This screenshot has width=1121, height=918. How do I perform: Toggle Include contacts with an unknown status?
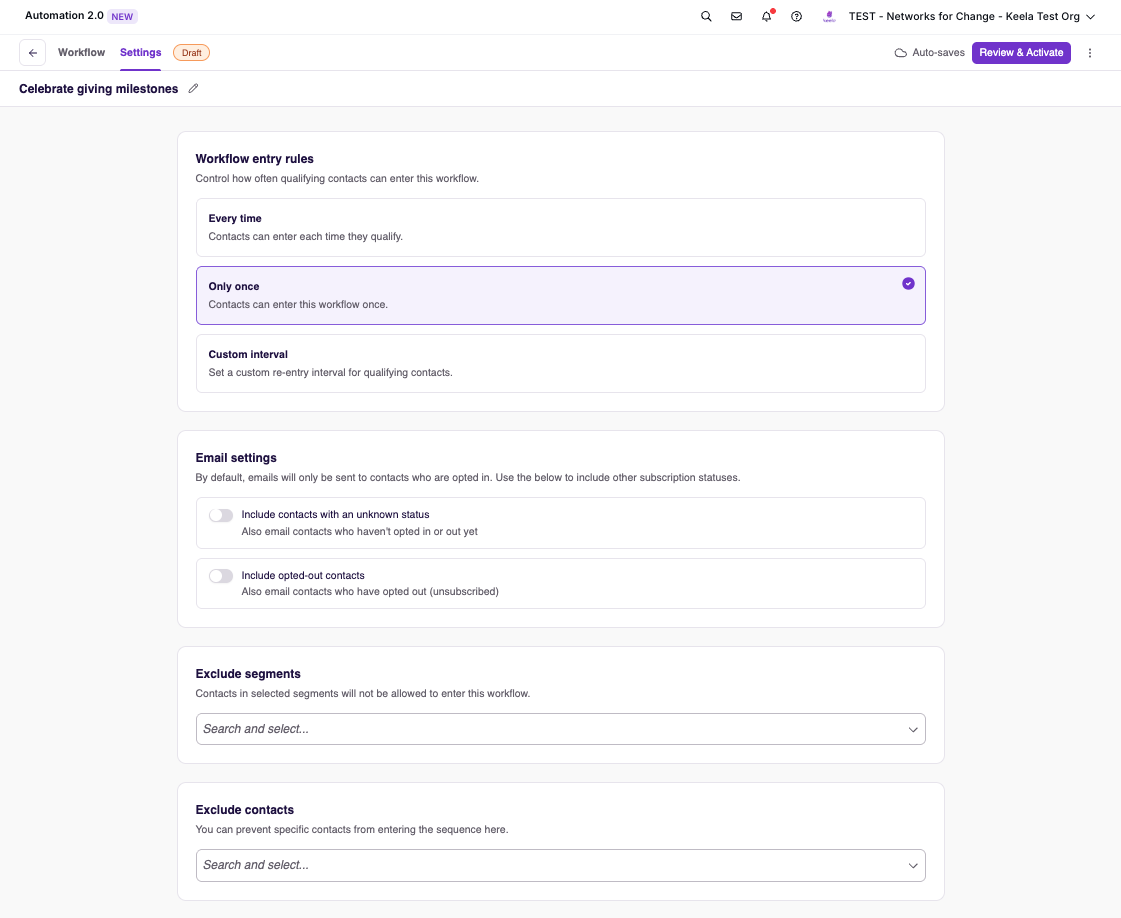221,515
